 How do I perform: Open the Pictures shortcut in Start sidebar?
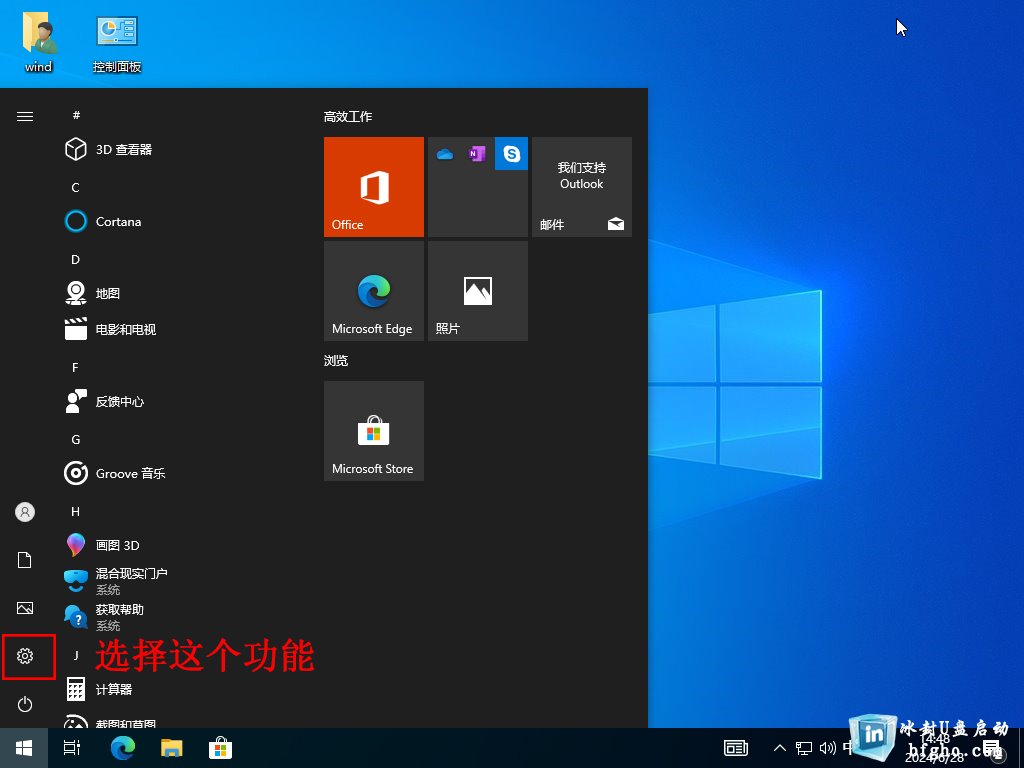(25, 608)
